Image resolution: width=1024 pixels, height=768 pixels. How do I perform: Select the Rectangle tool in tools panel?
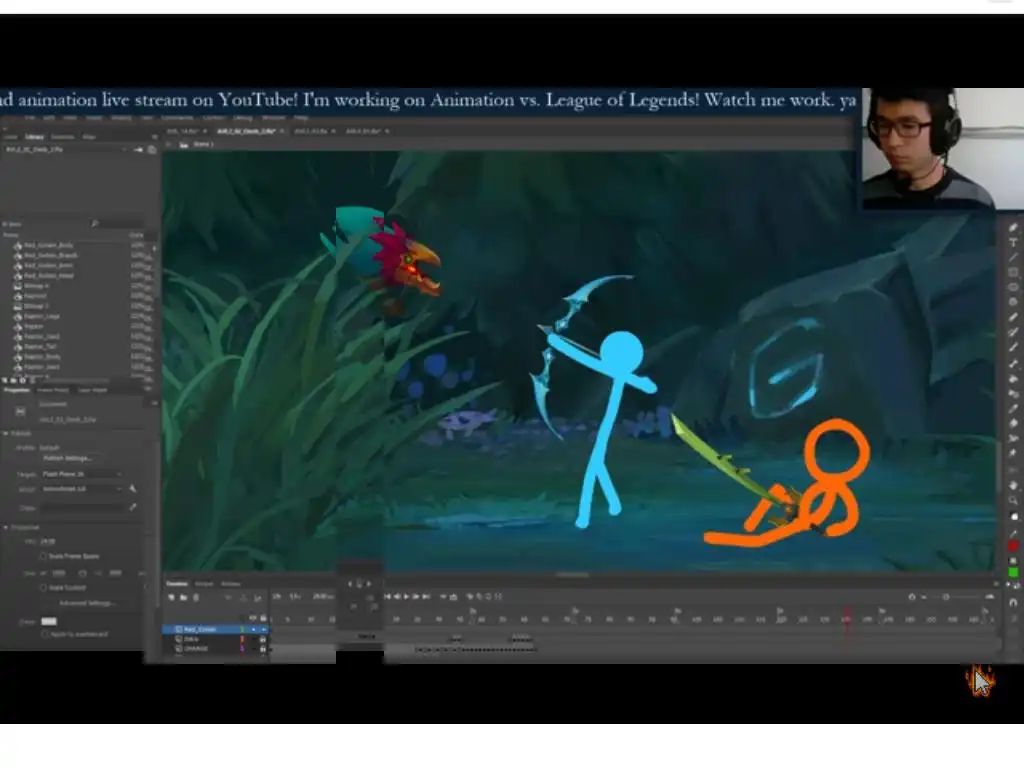(x=1013, y=272)
